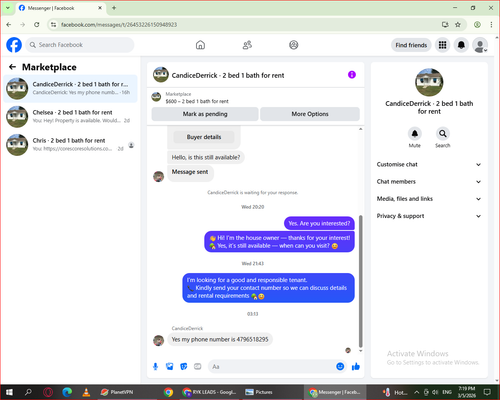This screenshot has width=500, height=400.
Task: Search in conversation magnifier icon
Action: pos(443,134)
